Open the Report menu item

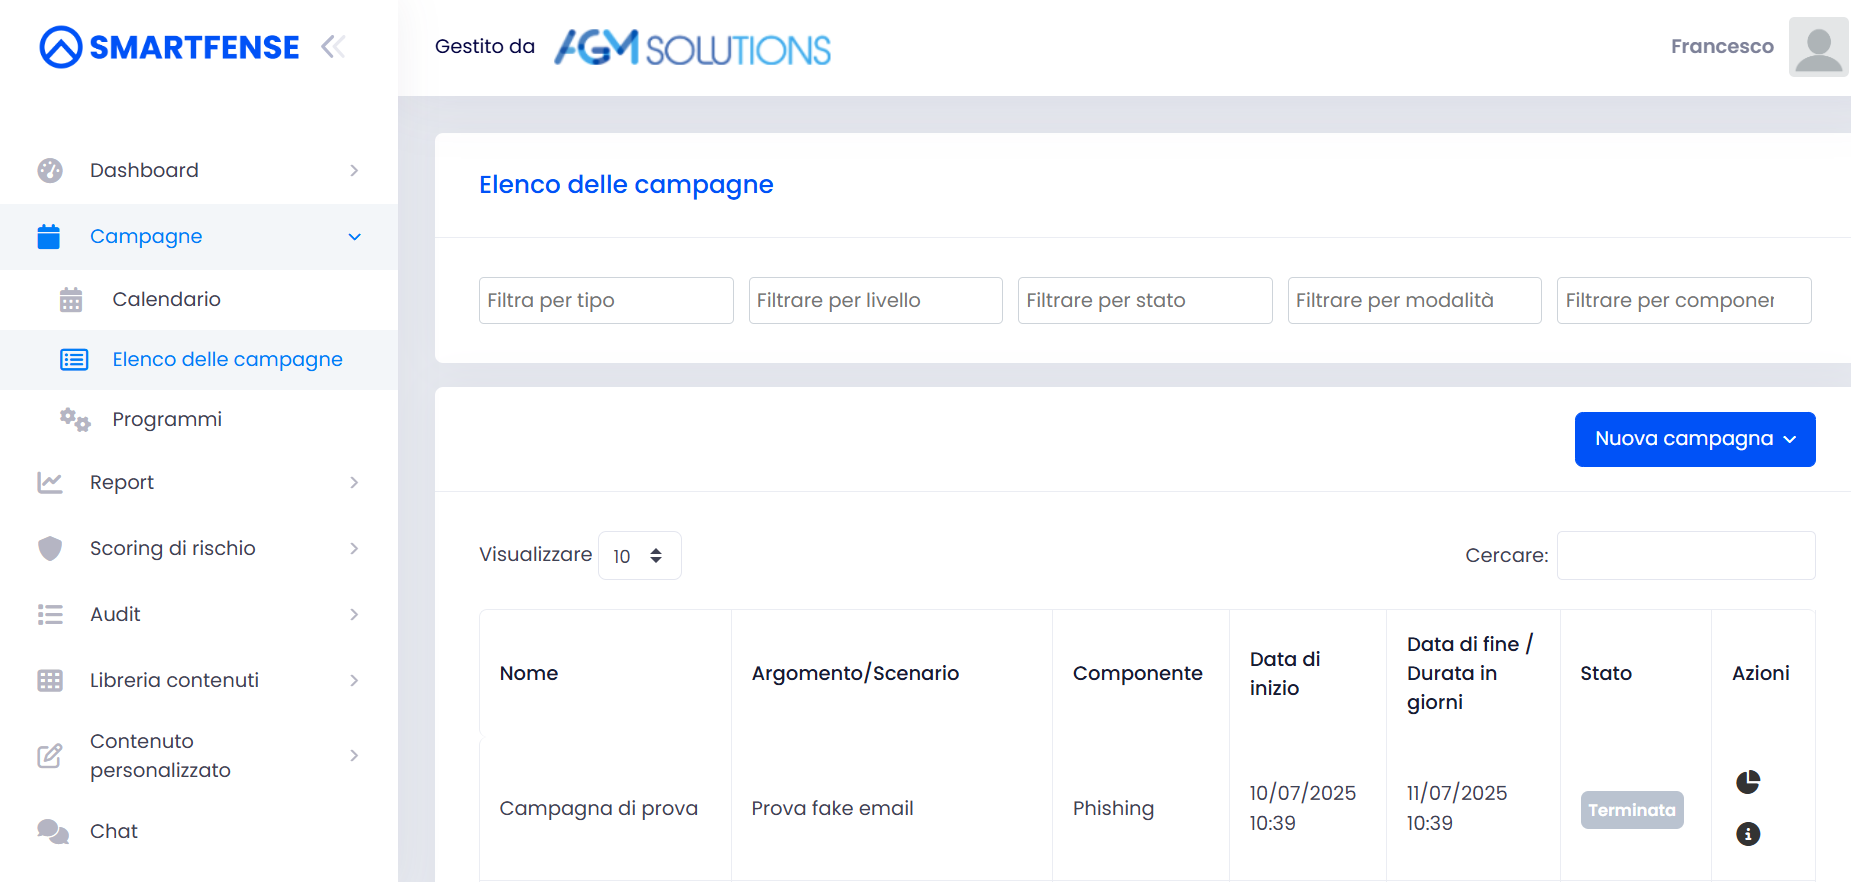coord(122,483)
